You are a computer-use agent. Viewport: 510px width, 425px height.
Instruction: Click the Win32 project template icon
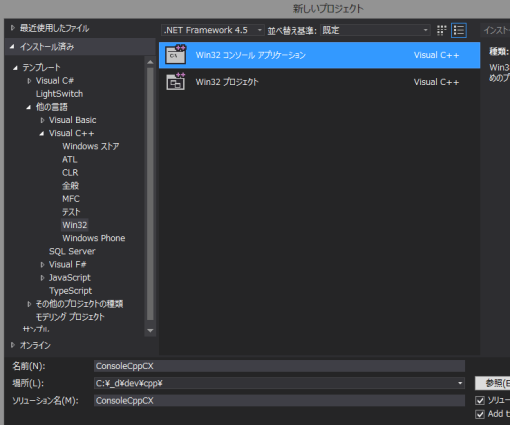pos(176,82)
